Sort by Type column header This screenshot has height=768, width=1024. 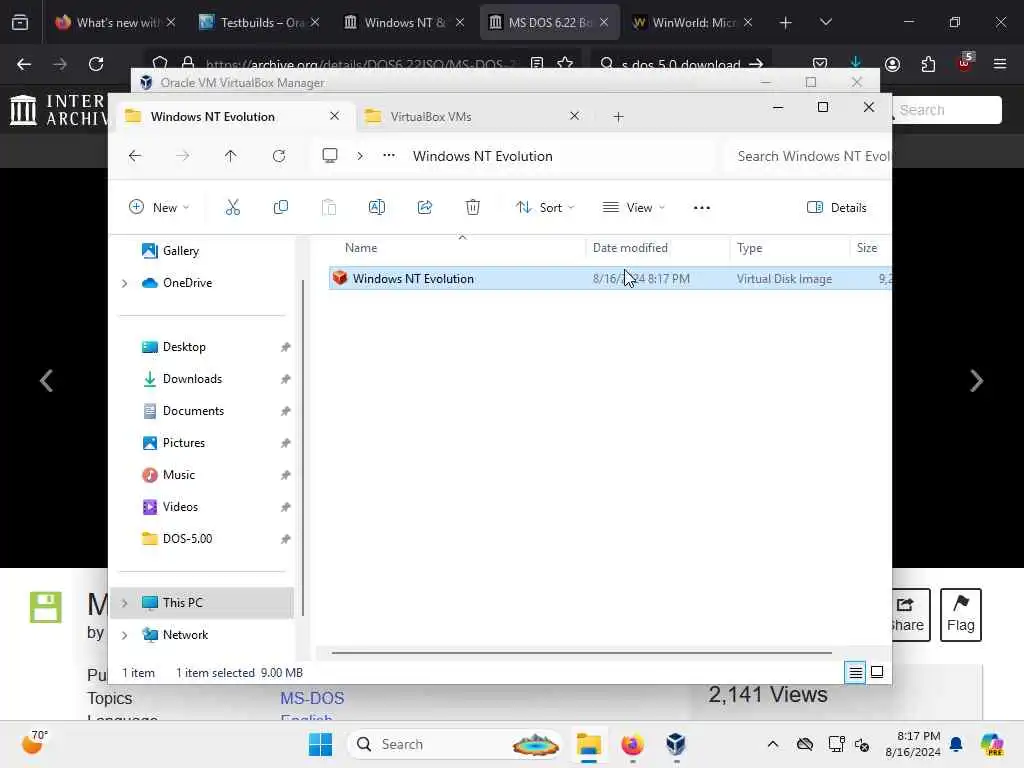pos(749,248)
